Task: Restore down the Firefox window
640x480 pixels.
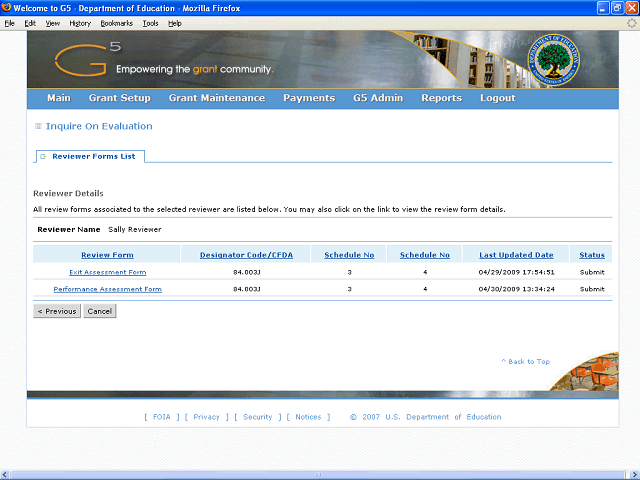Action: 617,8
